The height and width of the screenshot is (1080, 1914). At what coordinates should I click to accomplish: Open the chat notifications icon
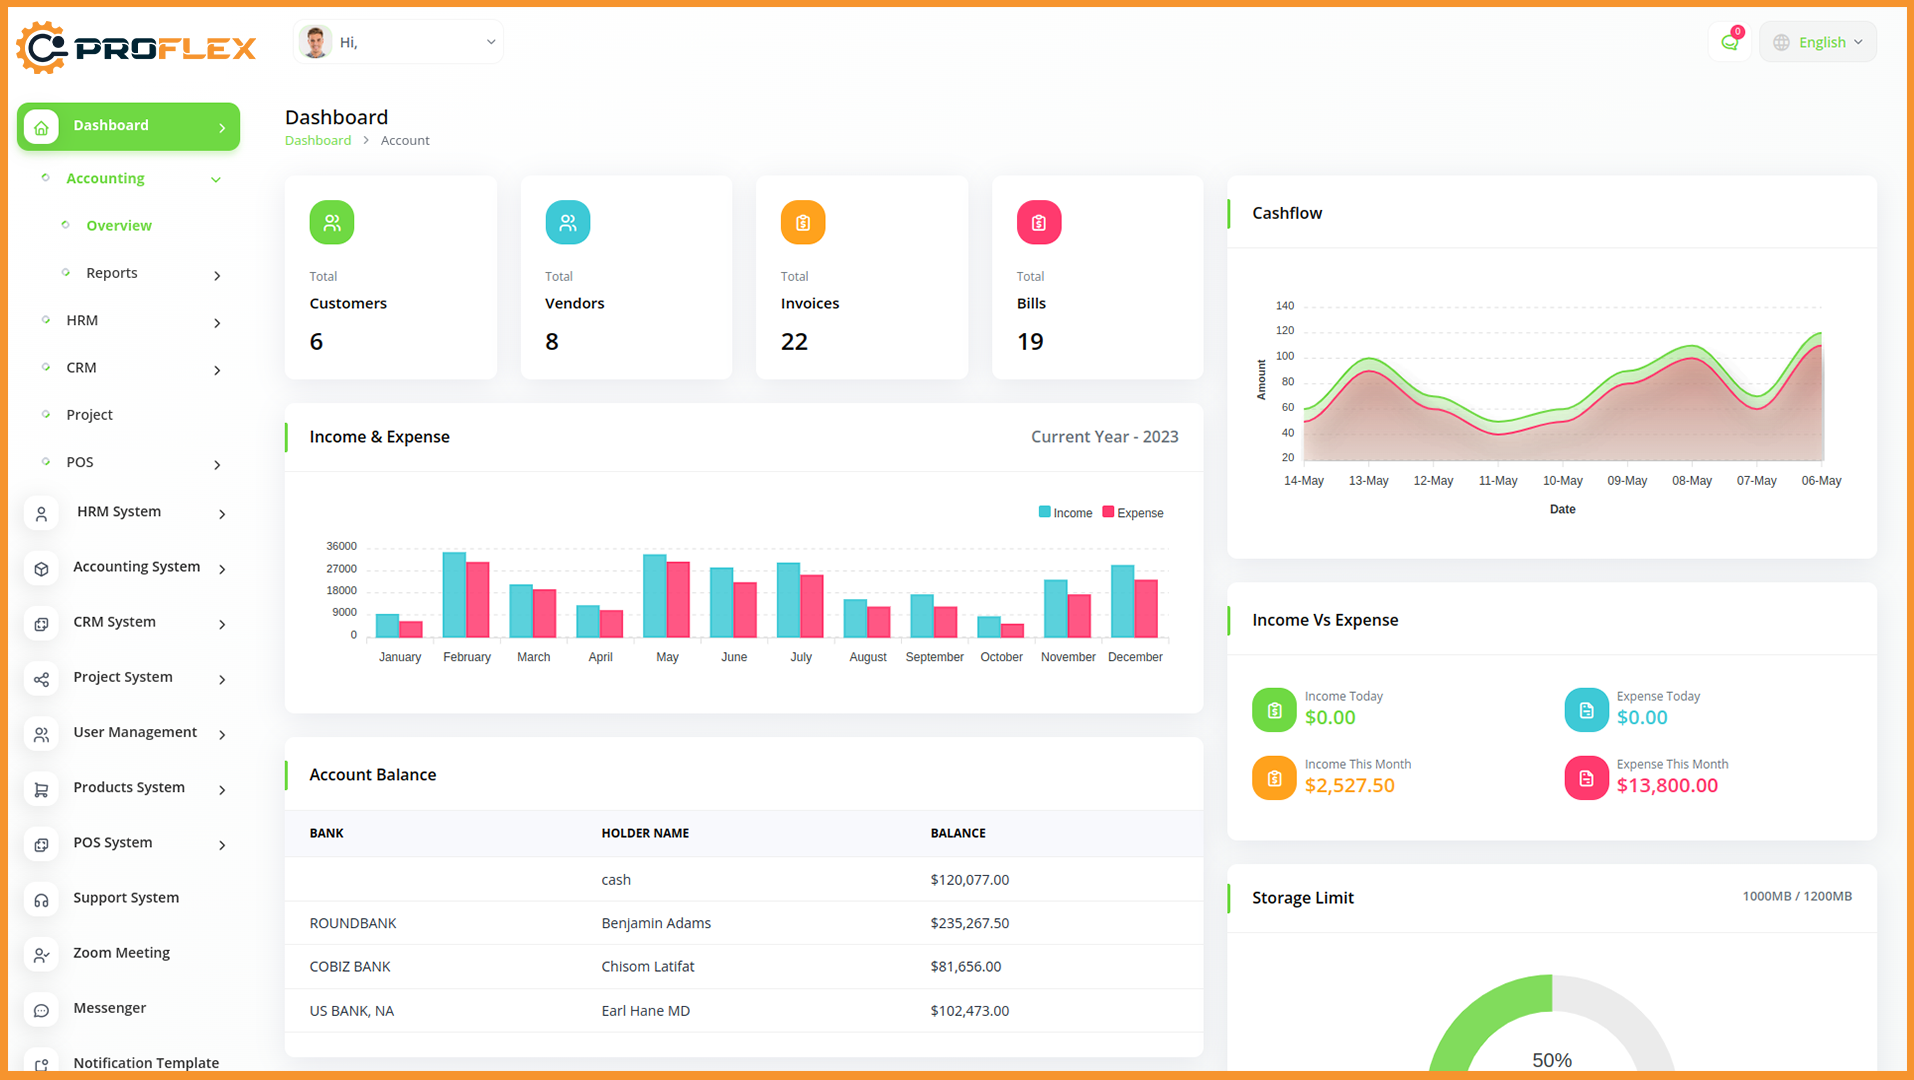(1730, 42)
